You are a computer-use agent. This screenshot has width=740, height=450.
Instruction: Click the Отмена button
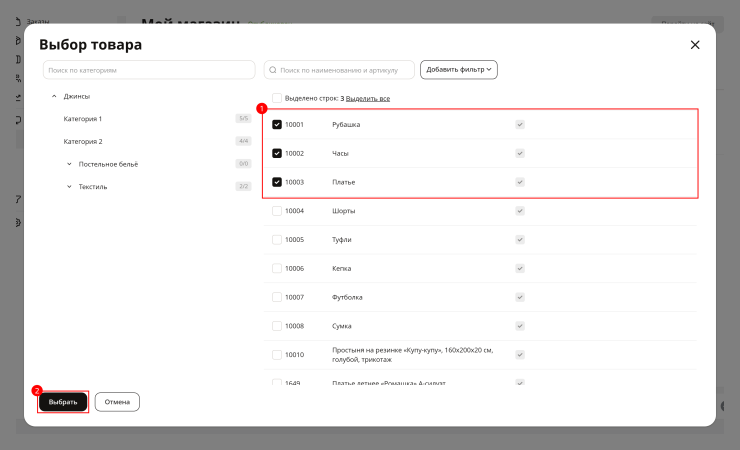pos(117,402)
